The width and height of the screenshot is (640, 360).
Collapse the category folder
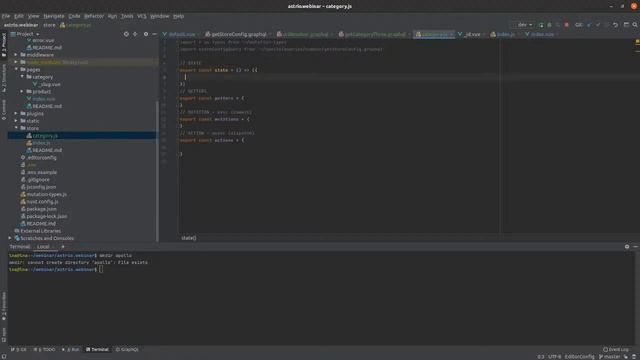coord(22,77)
